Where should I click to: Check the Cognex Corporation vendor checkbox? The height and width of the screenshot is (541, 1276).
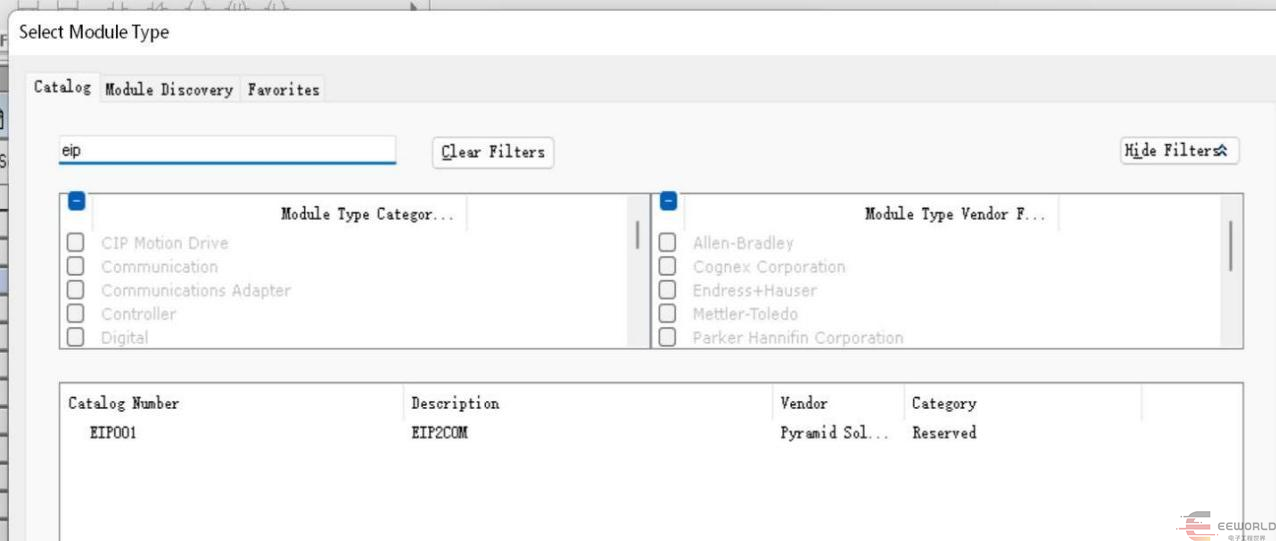tap(667, 267)
